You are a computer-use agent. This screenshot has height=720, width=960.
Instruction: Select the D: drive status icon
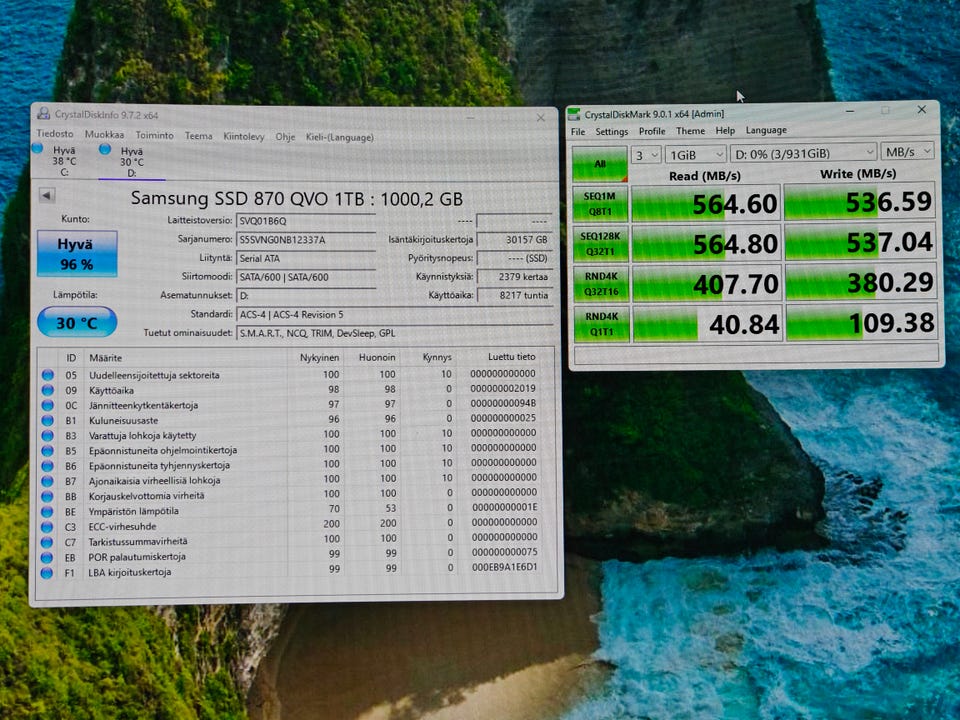105,149
